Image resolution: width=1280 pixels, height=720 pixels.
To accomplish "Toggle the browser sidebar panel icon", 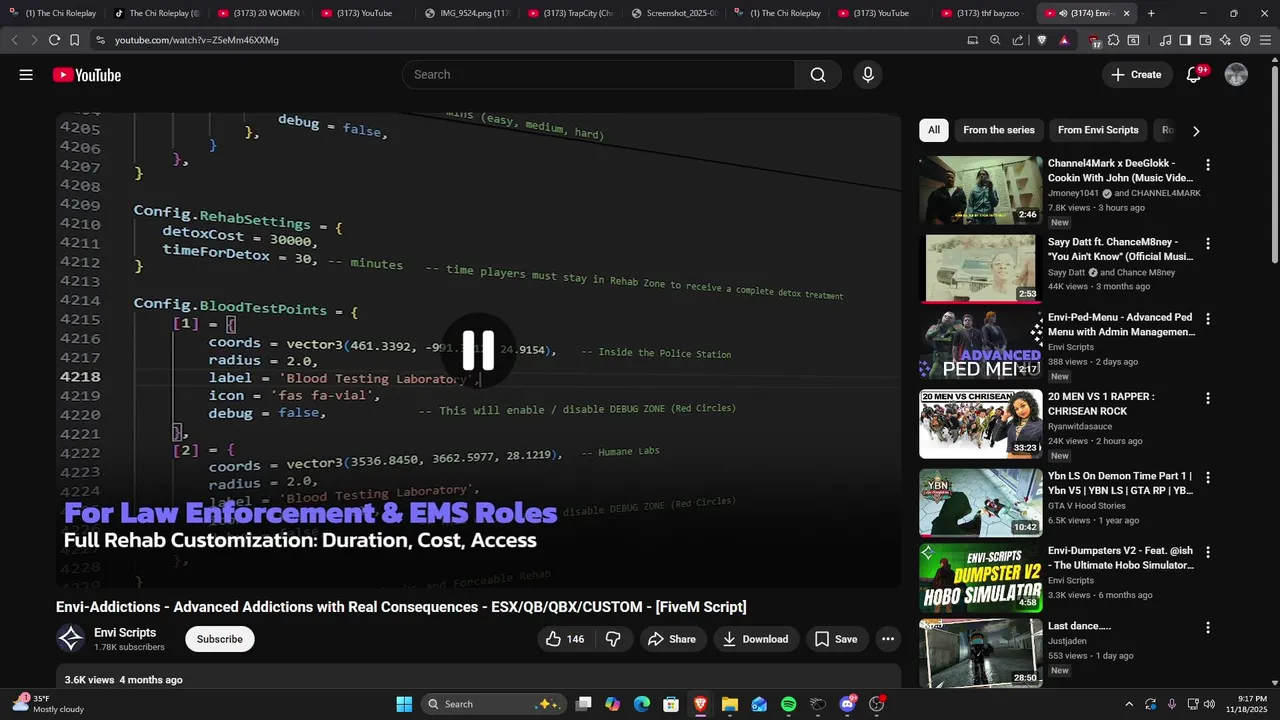I will (1185, 40).
